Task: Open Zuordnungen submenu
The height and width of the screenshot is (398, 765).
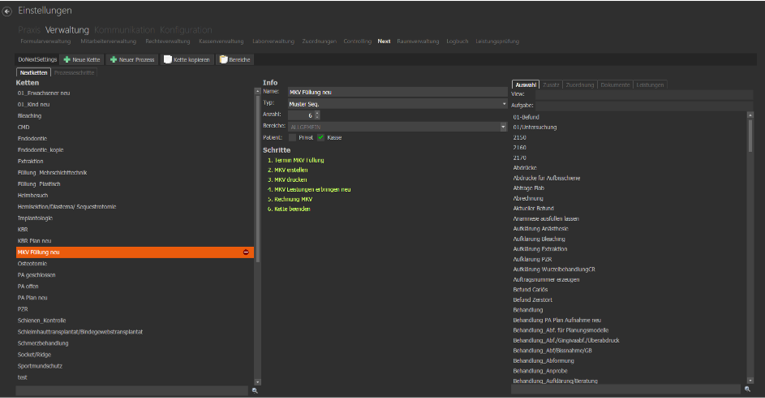Action: coord(320,41)
